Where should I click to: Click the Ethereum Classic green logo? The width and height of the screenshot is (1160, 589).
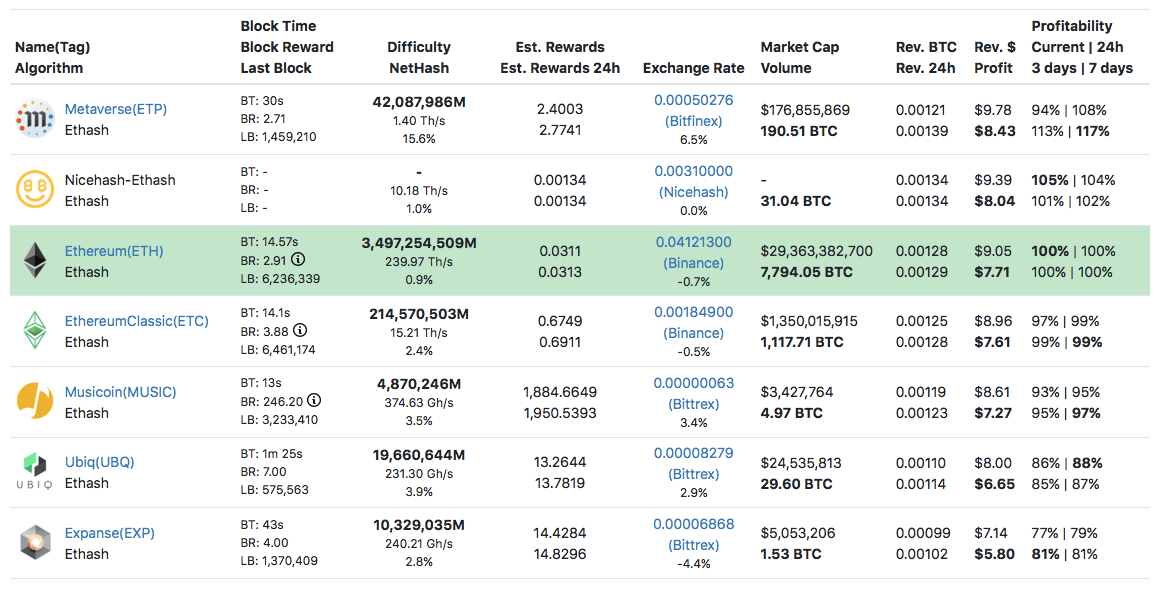pos(35,331)
